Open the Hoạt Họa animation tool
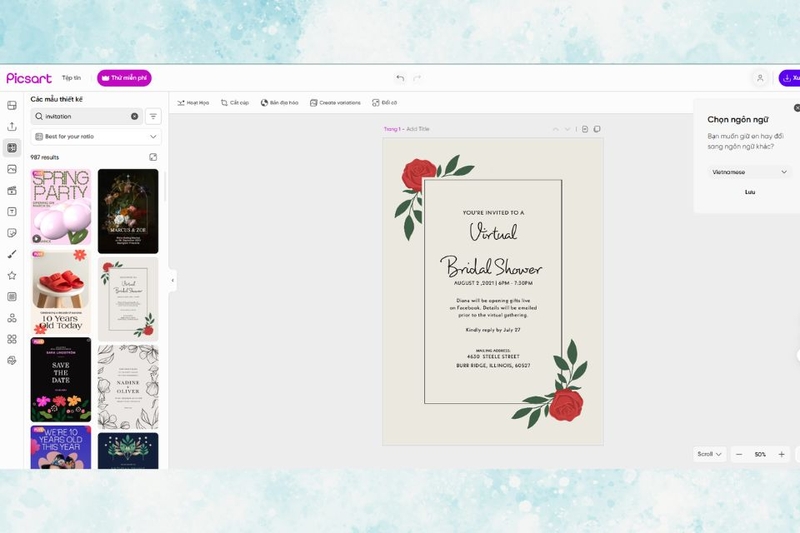Viewport: 800px width, 533px height. click(193, 103)
